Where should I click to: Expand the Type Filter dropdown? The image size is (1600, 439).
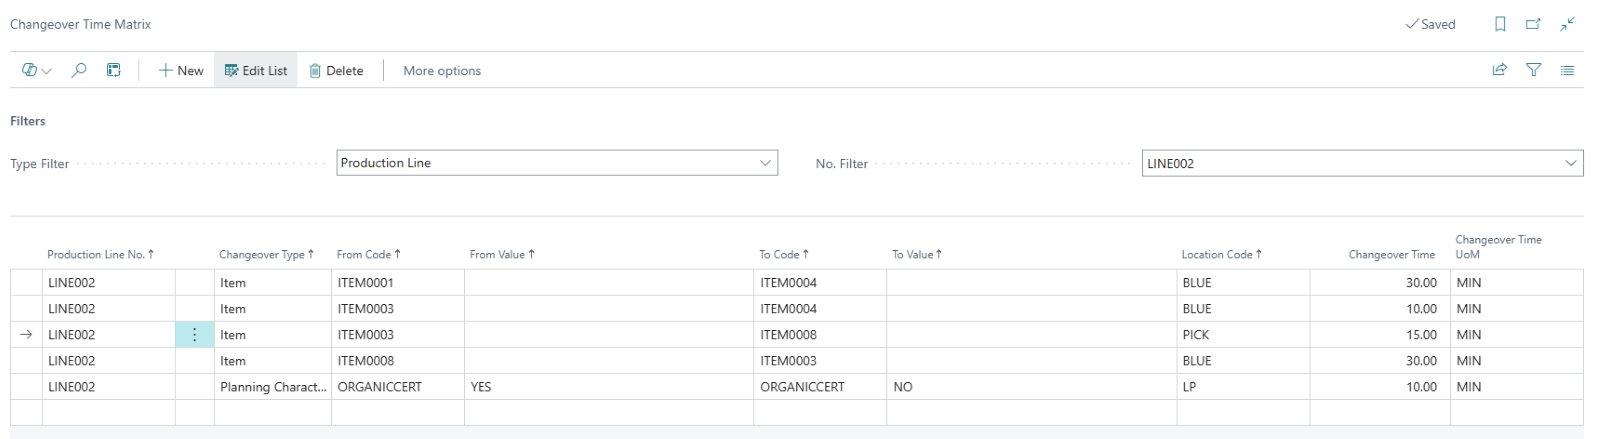(765, 163)
